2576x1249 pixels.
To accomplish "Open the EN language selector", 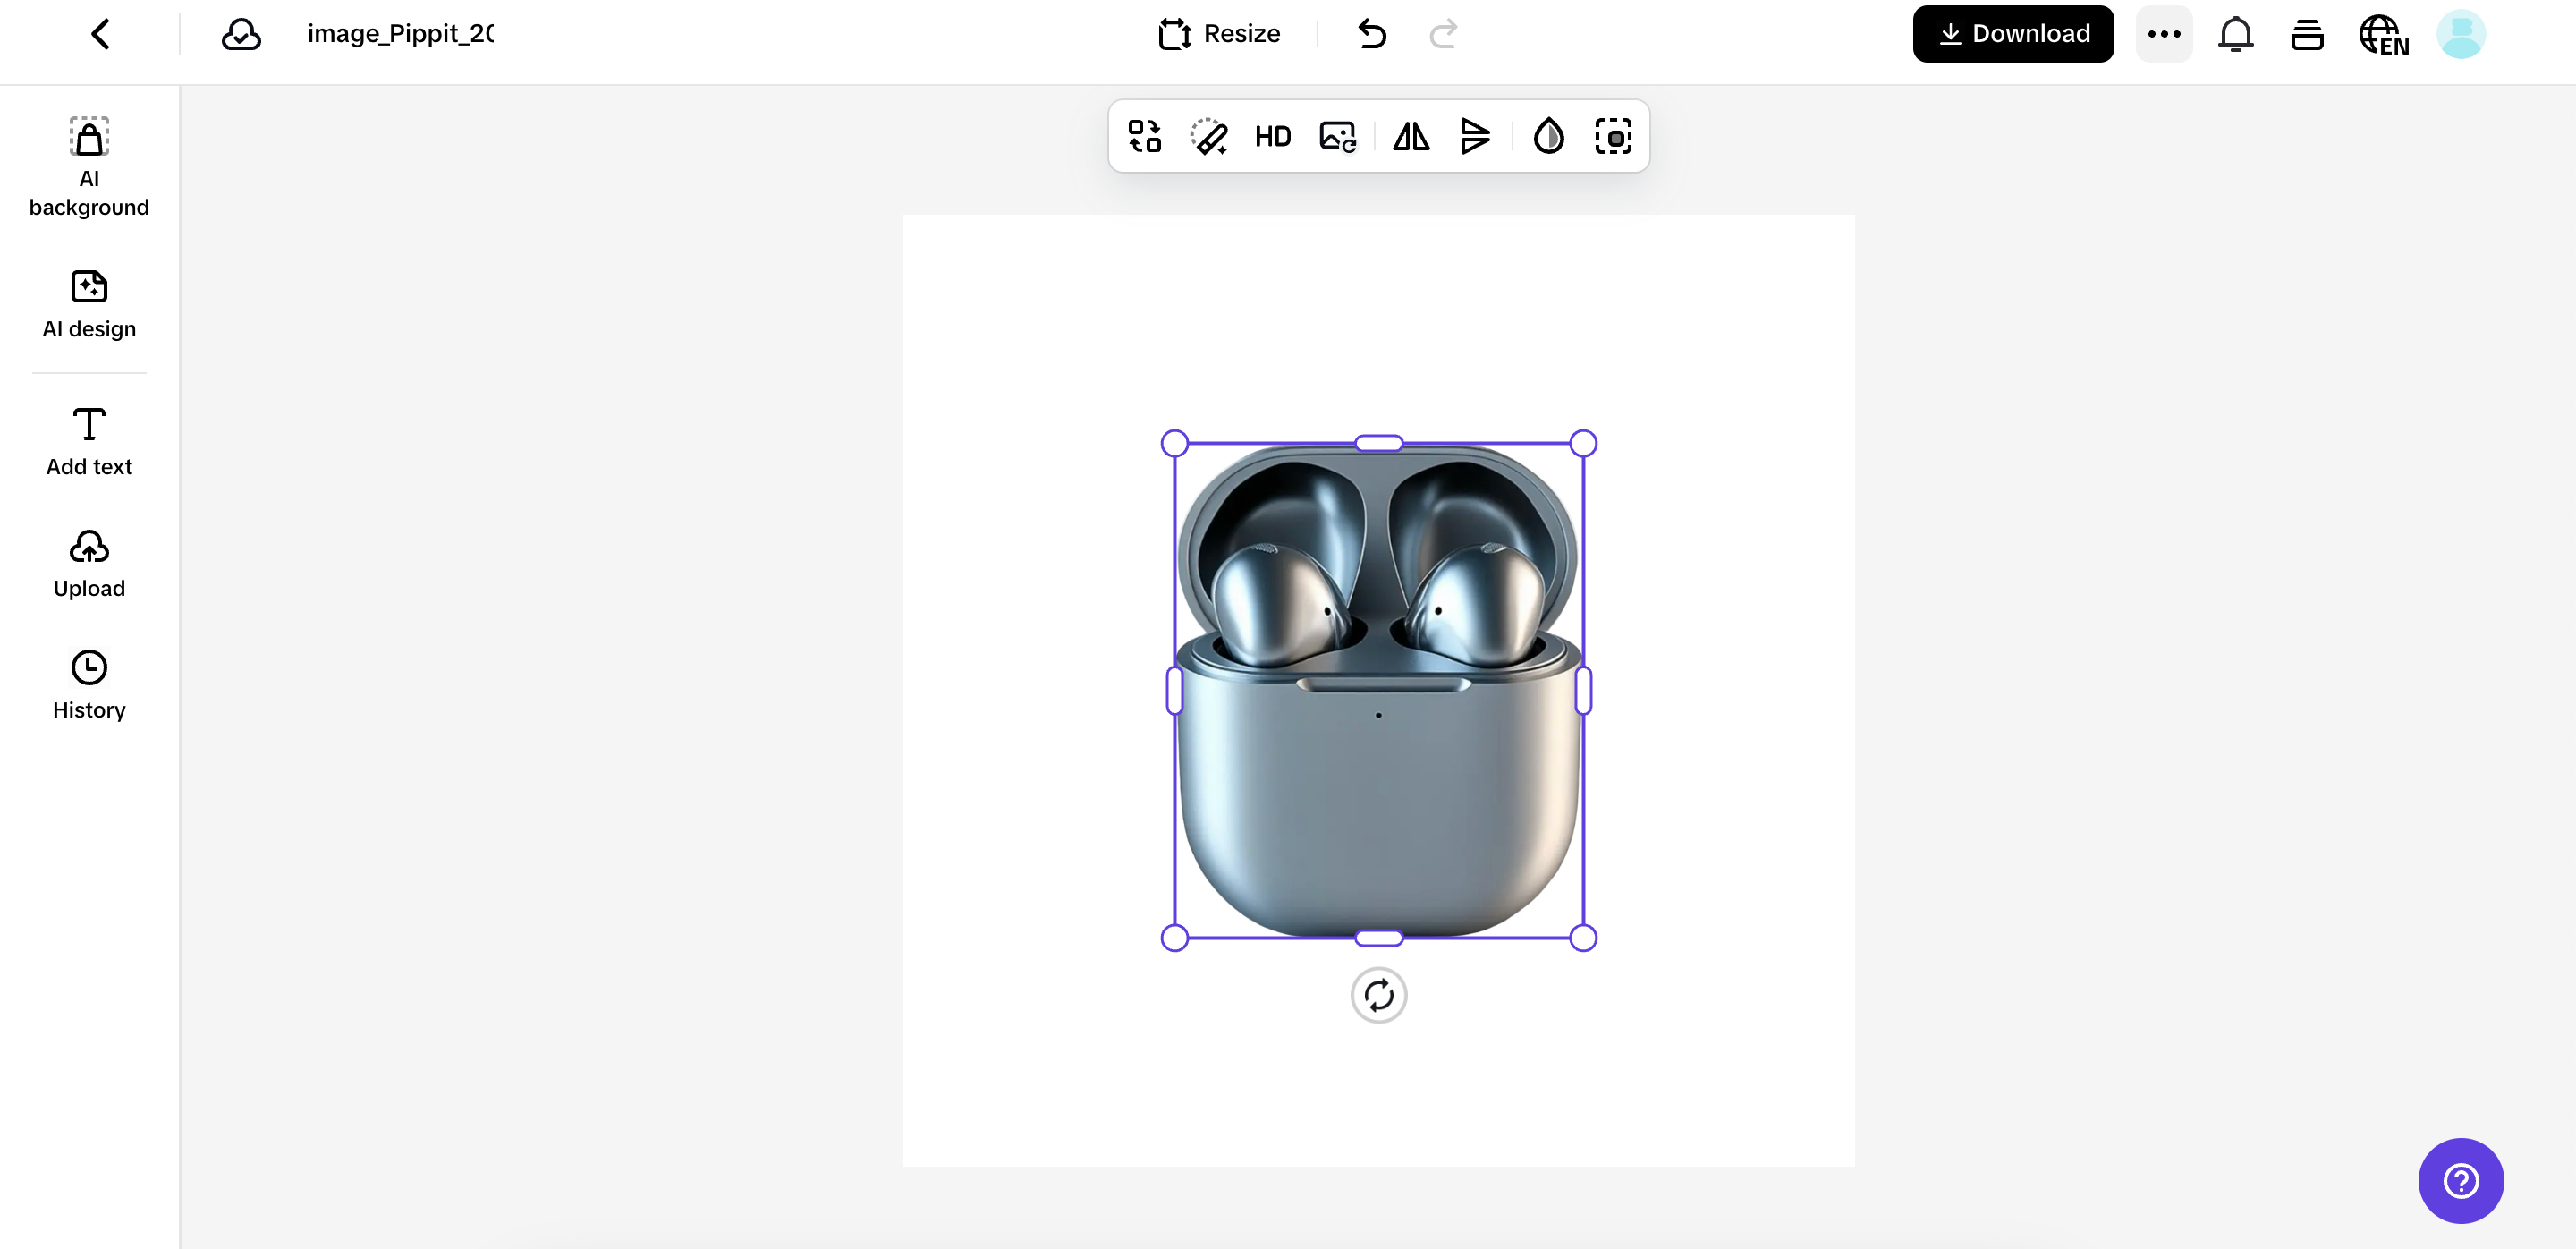I will coord(2384,36).
